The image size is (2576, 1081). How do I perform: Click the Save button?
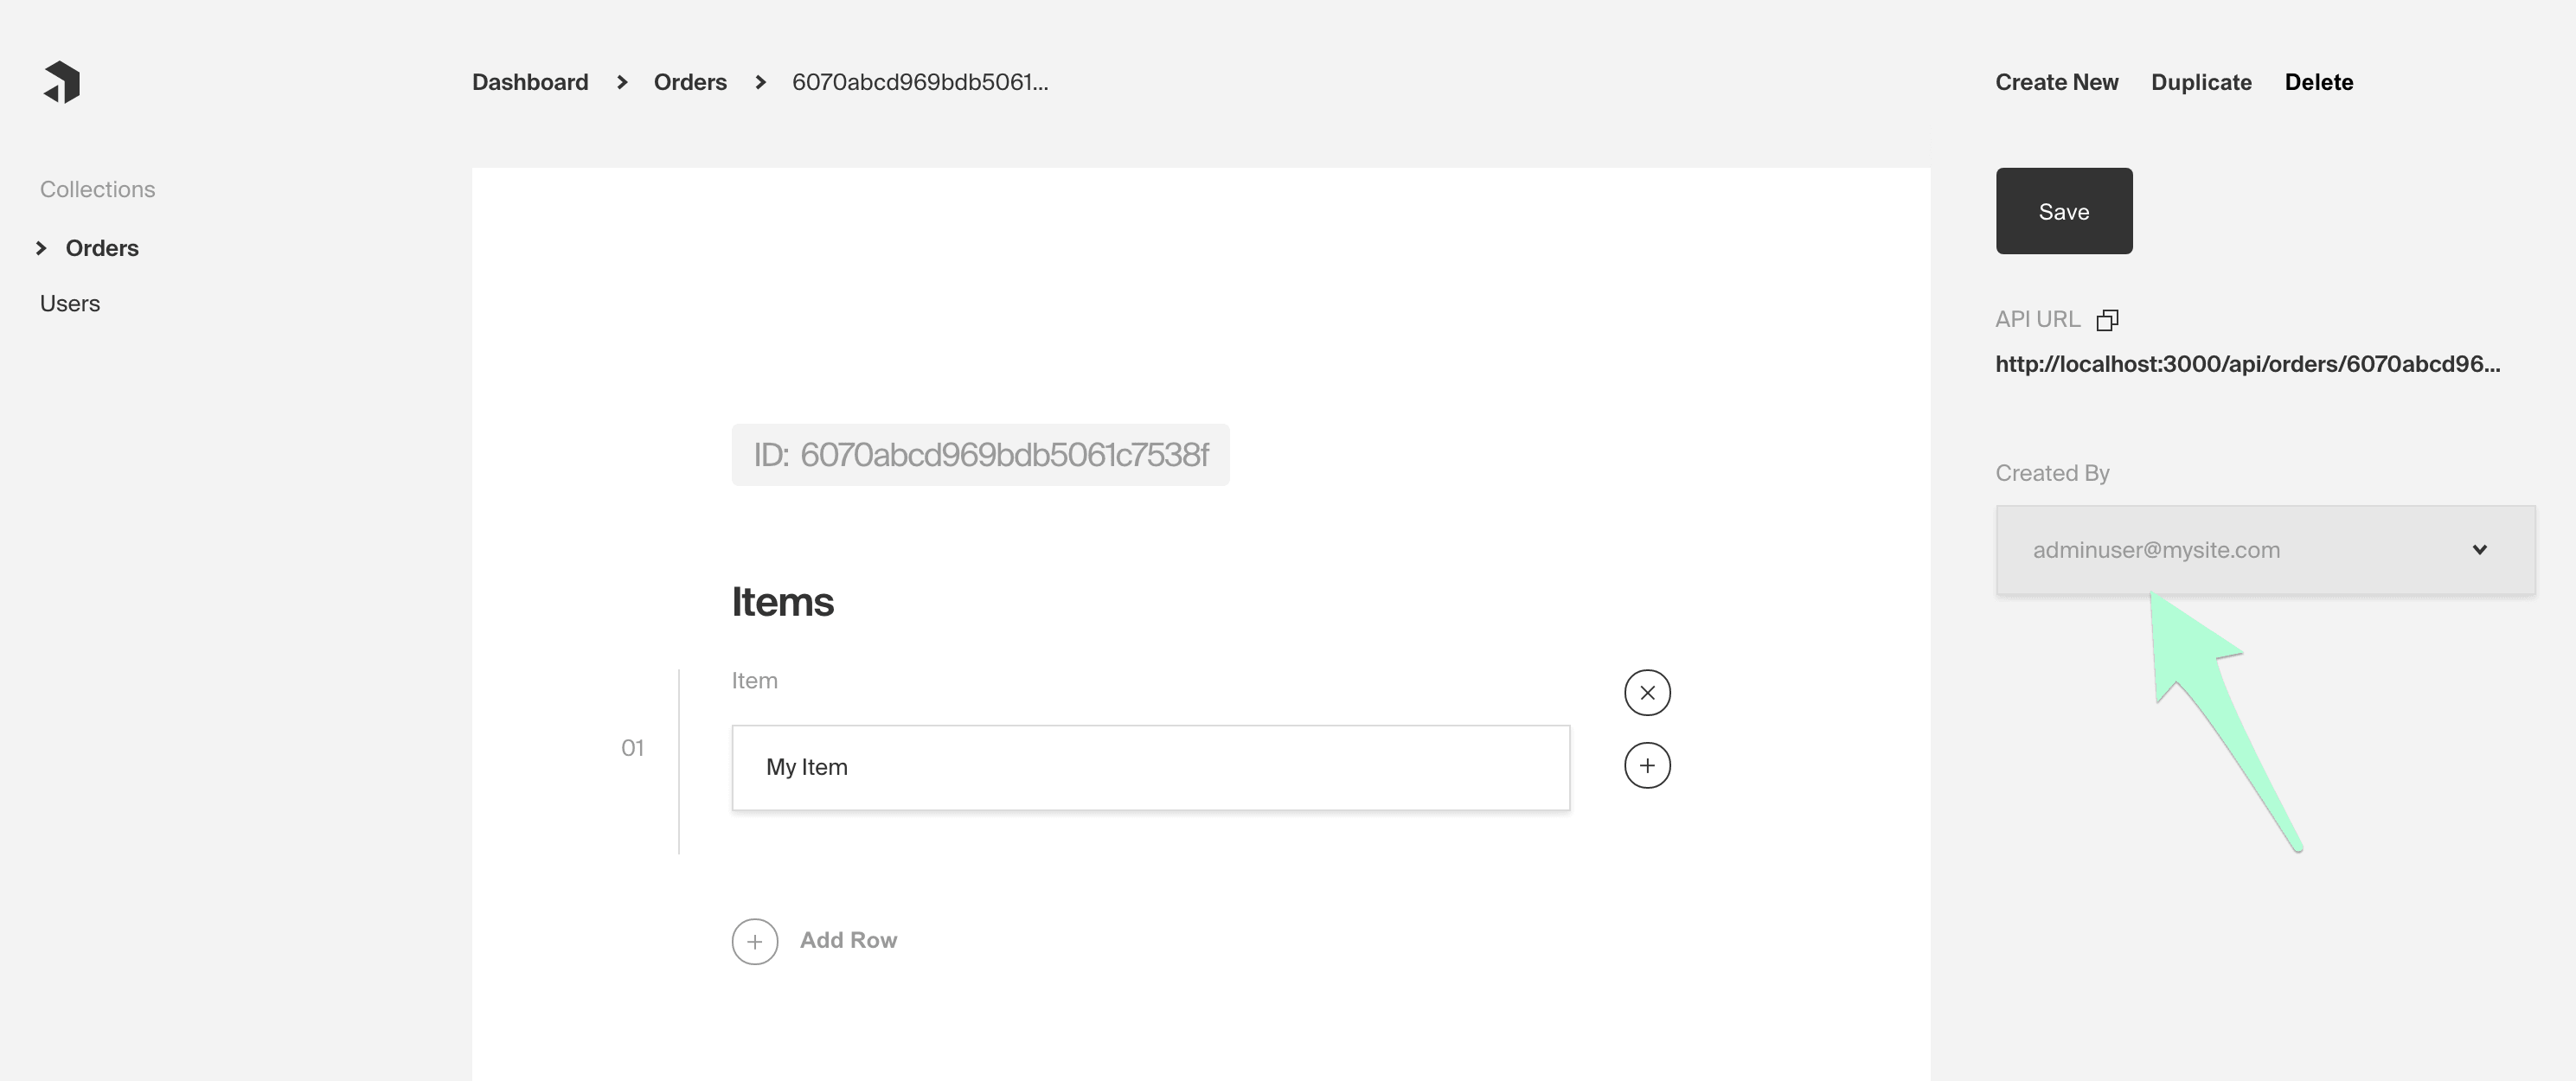(x=2063, y=208)
